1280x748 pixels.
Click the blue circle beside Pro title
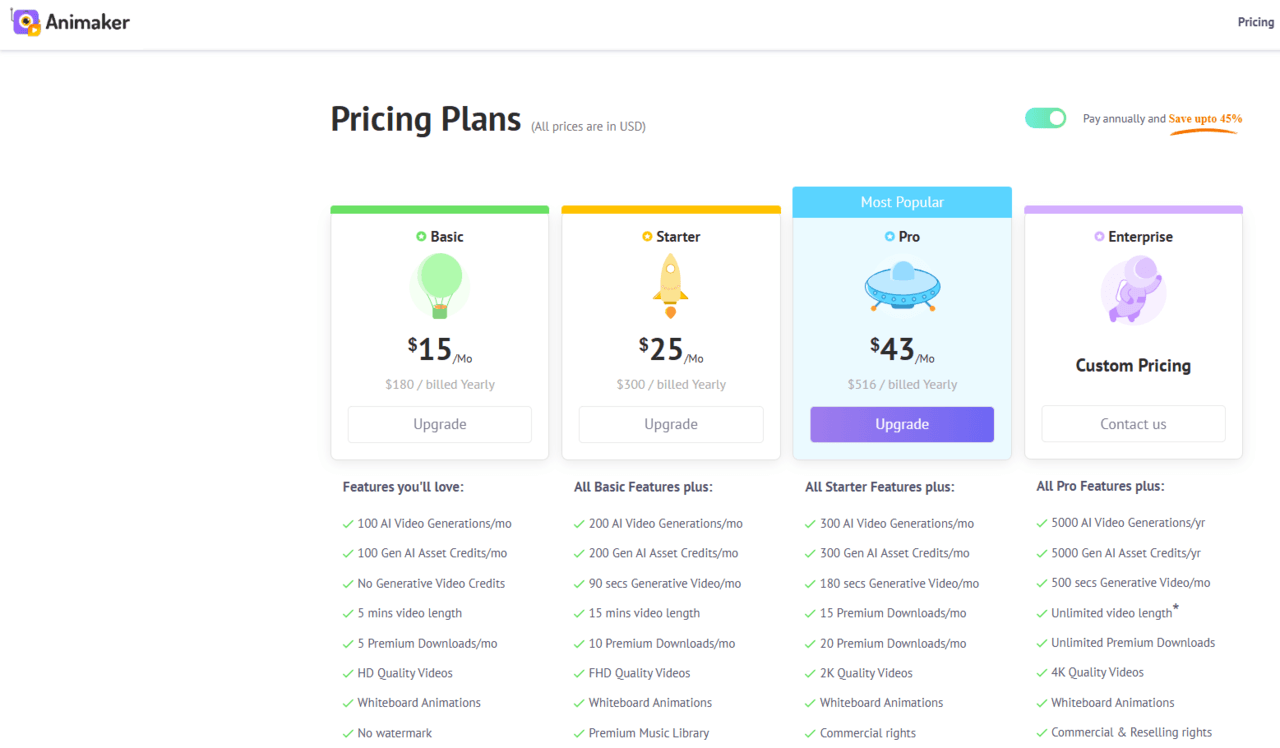click(x=890, y=237)
